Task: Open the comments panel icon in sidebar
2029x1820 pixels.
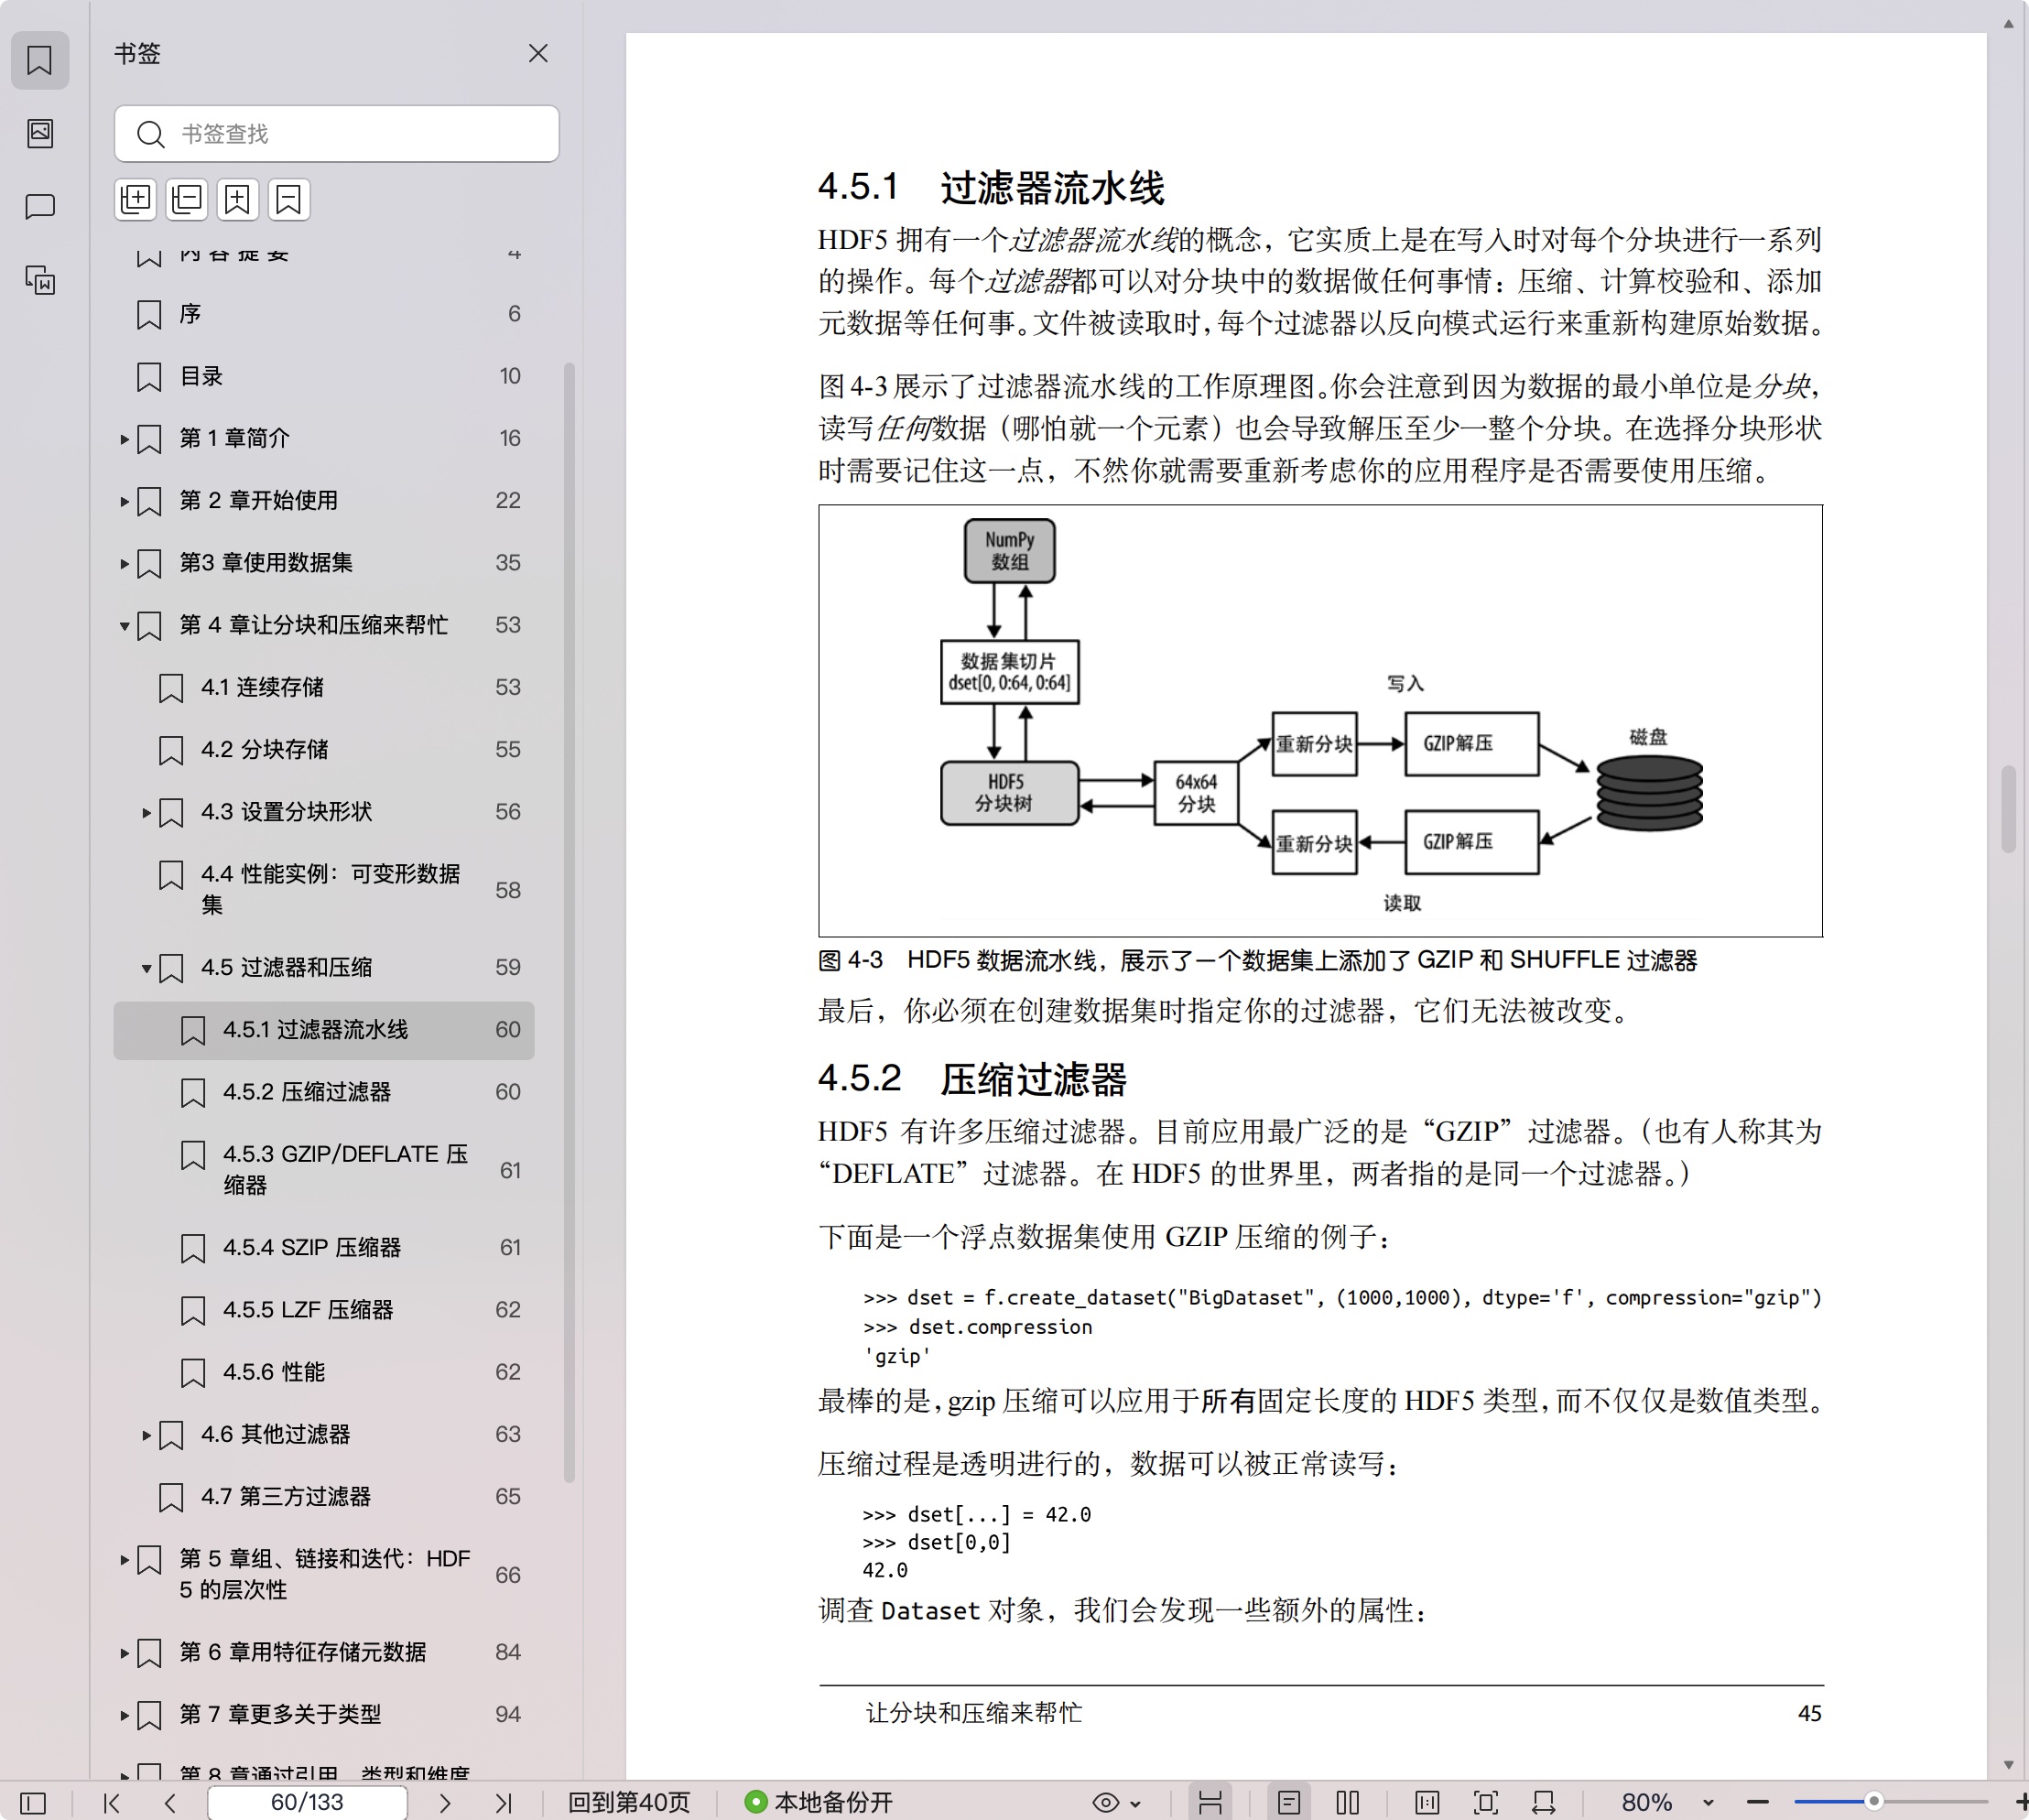Action: coord(40,206)
